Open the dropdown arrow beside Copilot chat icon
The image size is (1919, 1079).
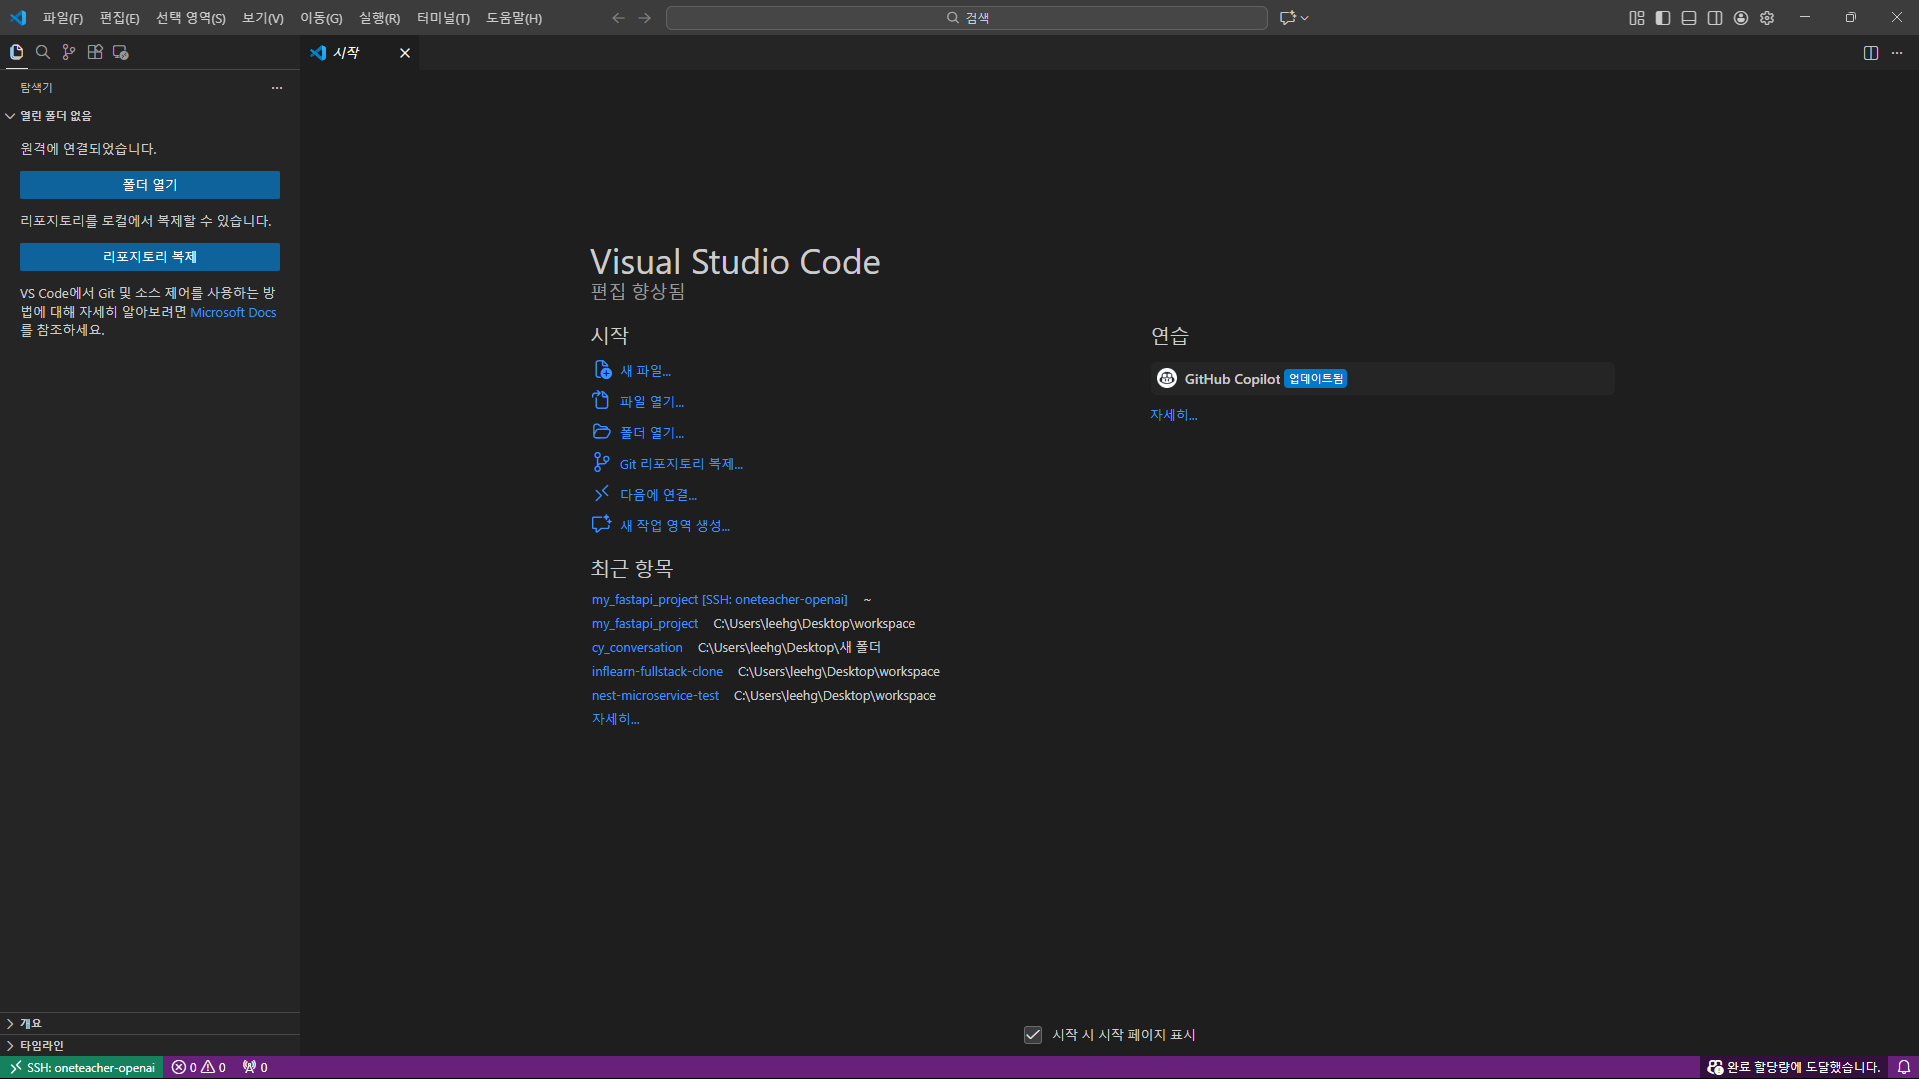click(1305, 18)
